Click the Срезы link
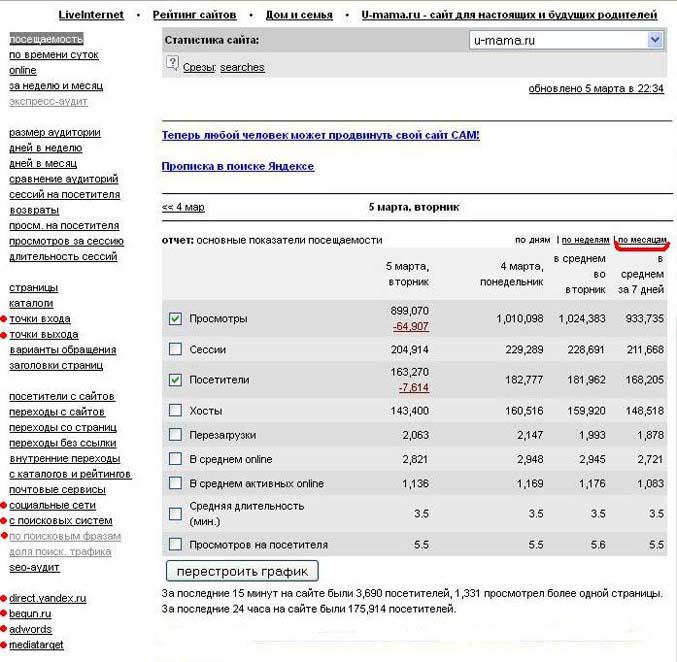This screenshot has width=677, height=662. pos(199,67)
